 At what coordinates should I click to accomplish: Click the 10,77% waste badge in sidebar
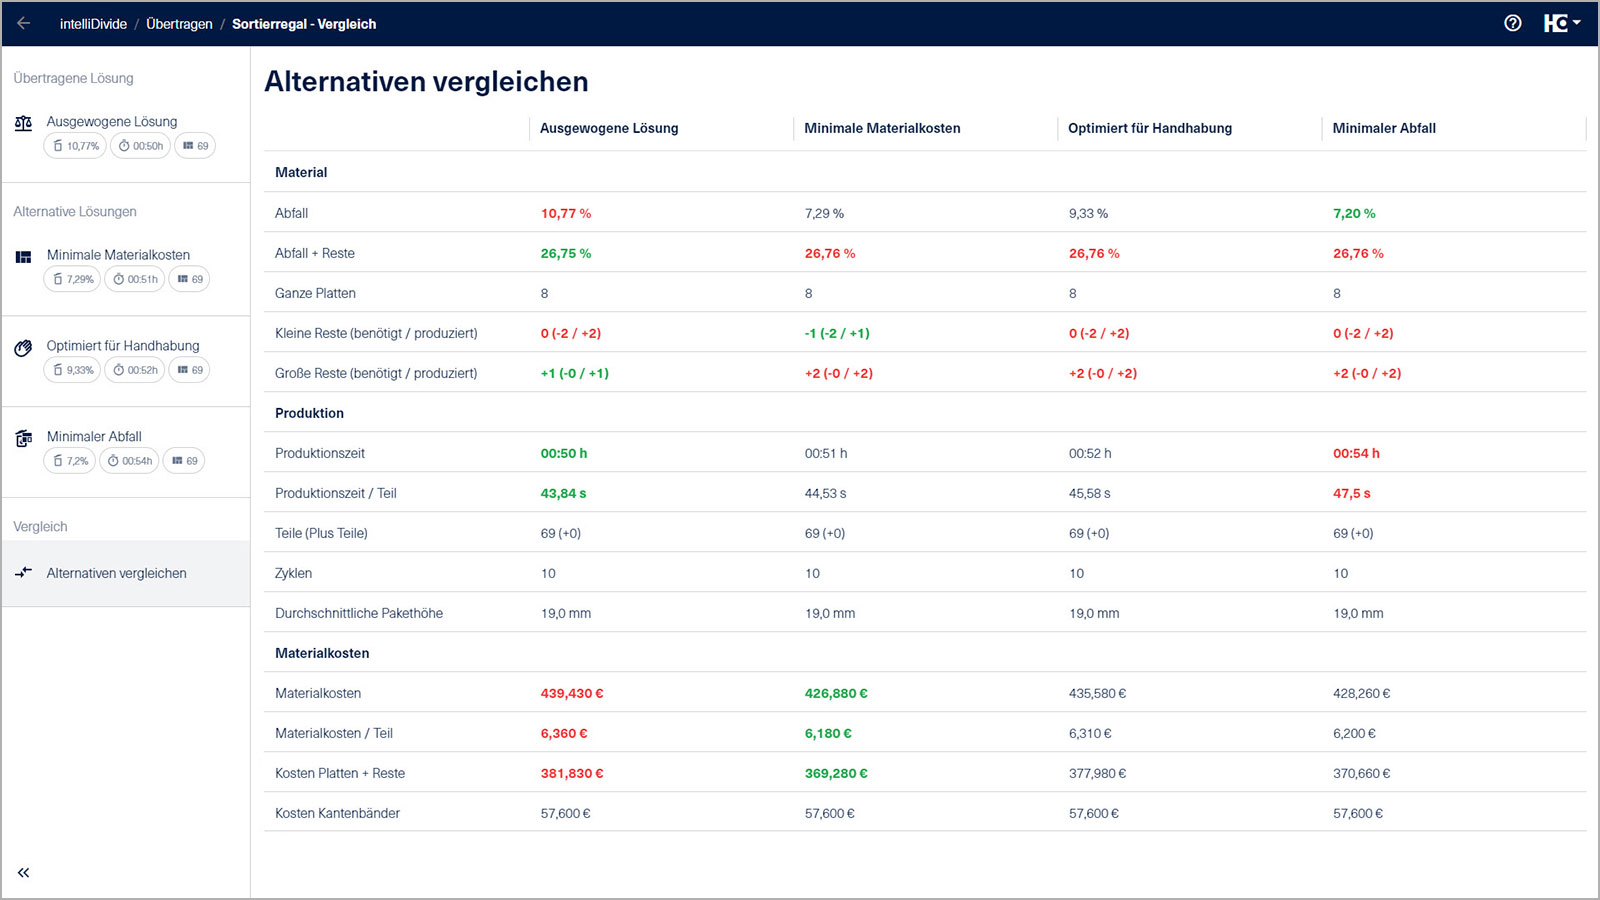75,146
